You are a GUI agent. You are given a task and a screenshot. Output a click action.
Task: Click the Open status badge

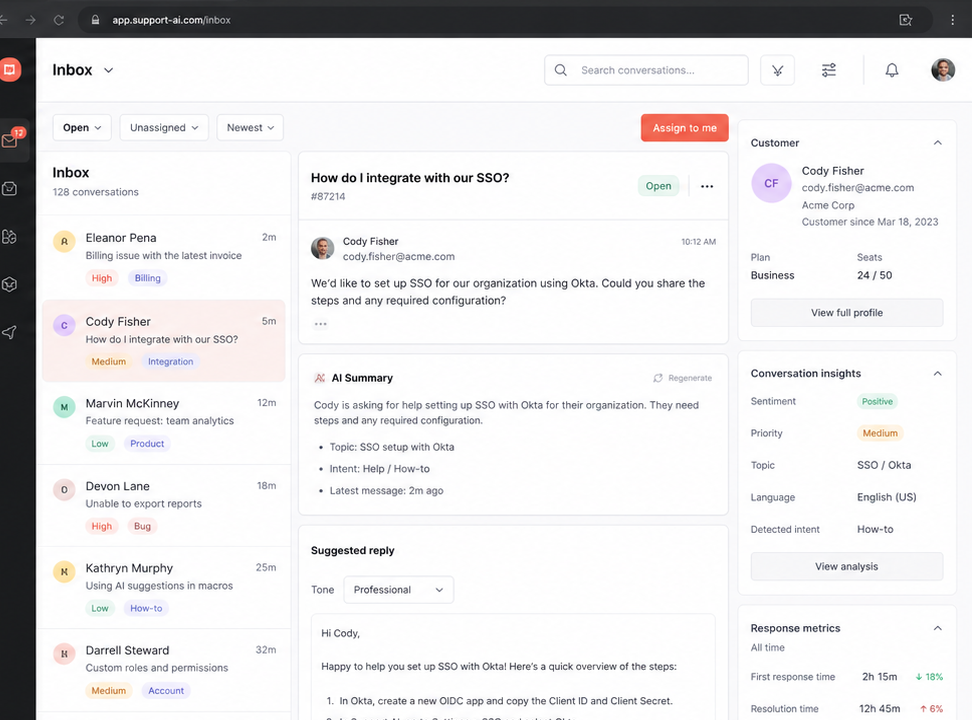[x=658, y=186]
